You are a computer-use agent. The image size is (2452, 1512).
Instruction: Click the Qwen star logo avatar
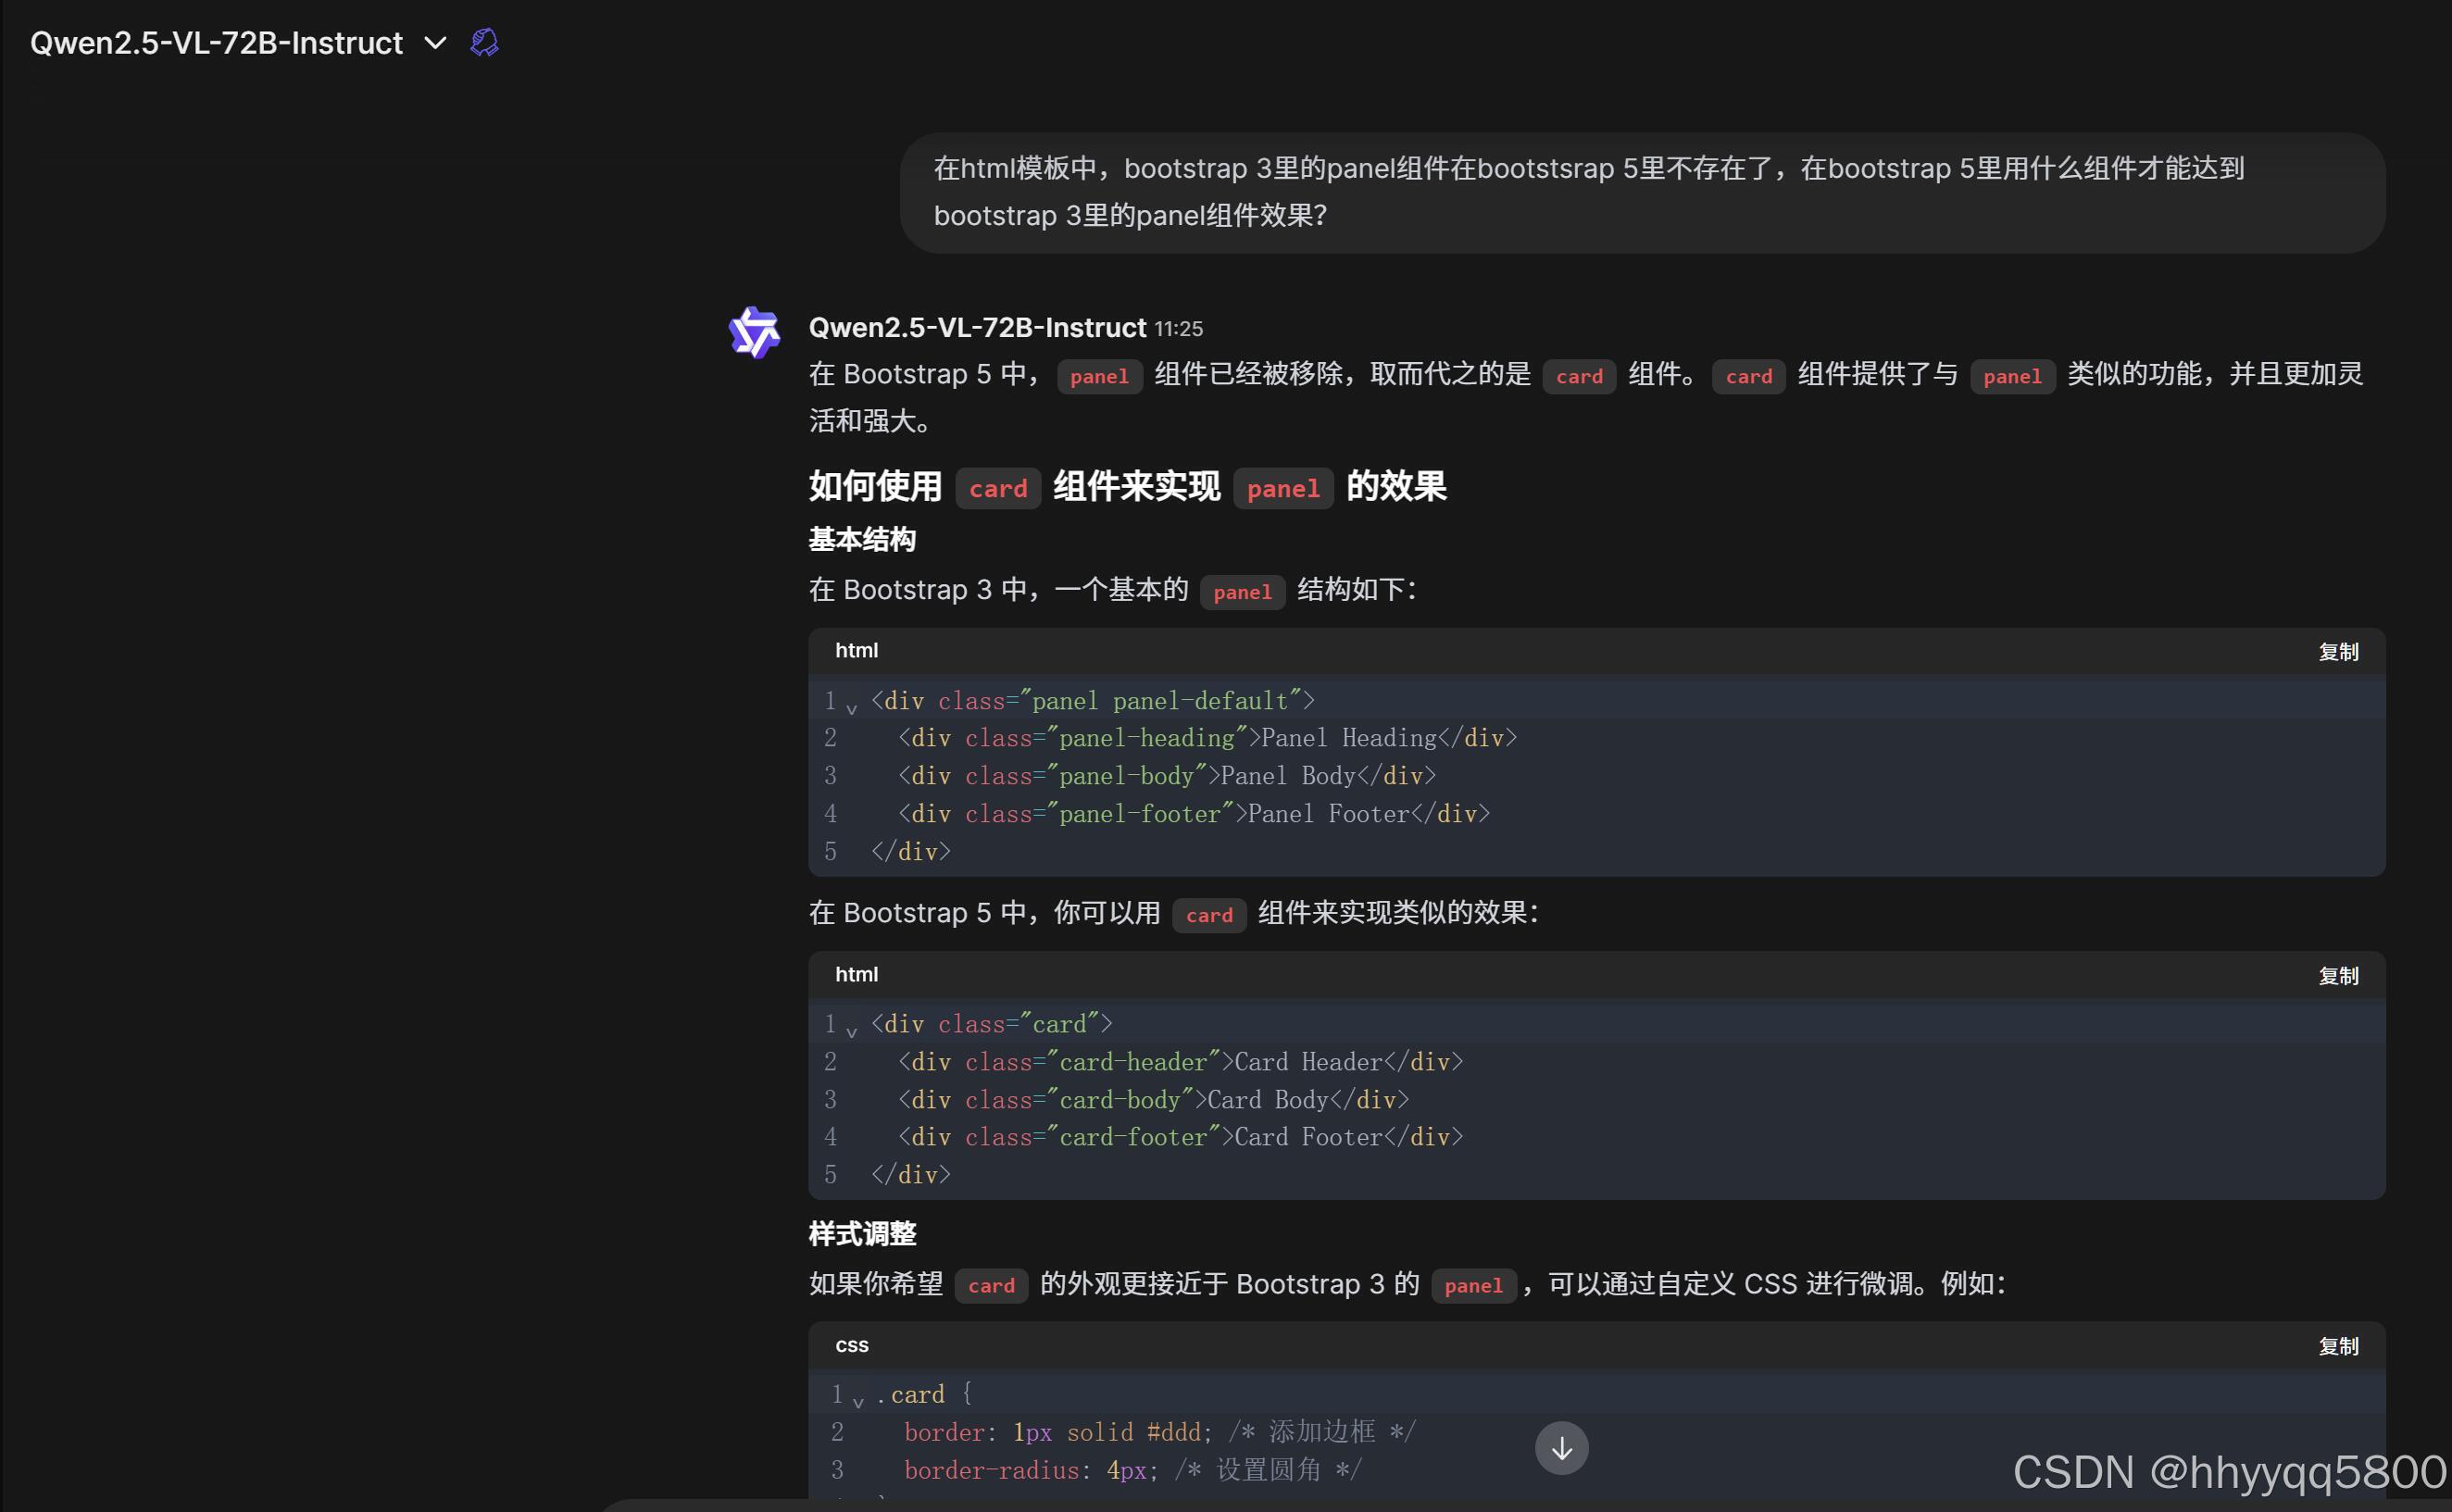click(x=754, y=332)
